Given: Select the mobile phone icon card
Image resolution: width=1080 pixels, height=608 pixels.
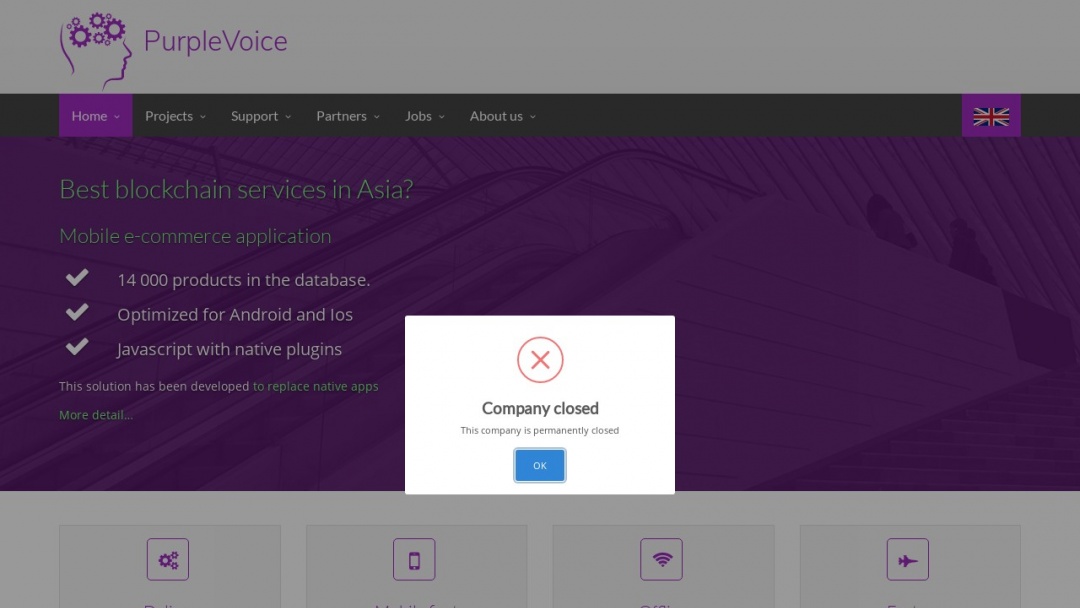Looking at the screenshot, I should click(415, 559).
